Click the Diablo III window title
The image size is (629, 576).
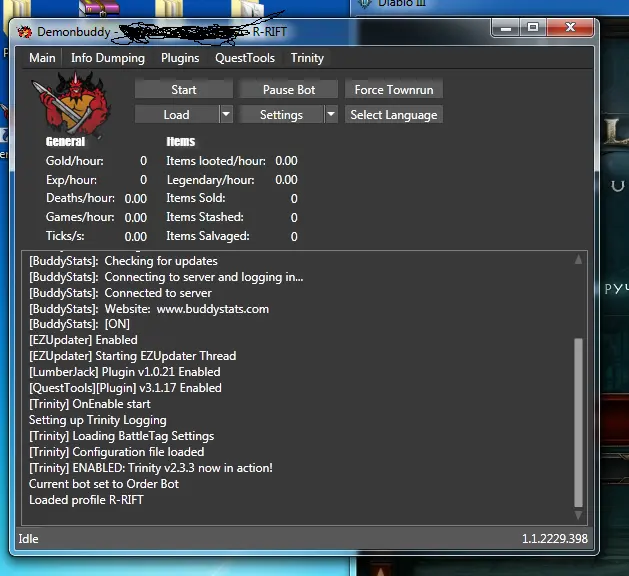pos(401,3)
